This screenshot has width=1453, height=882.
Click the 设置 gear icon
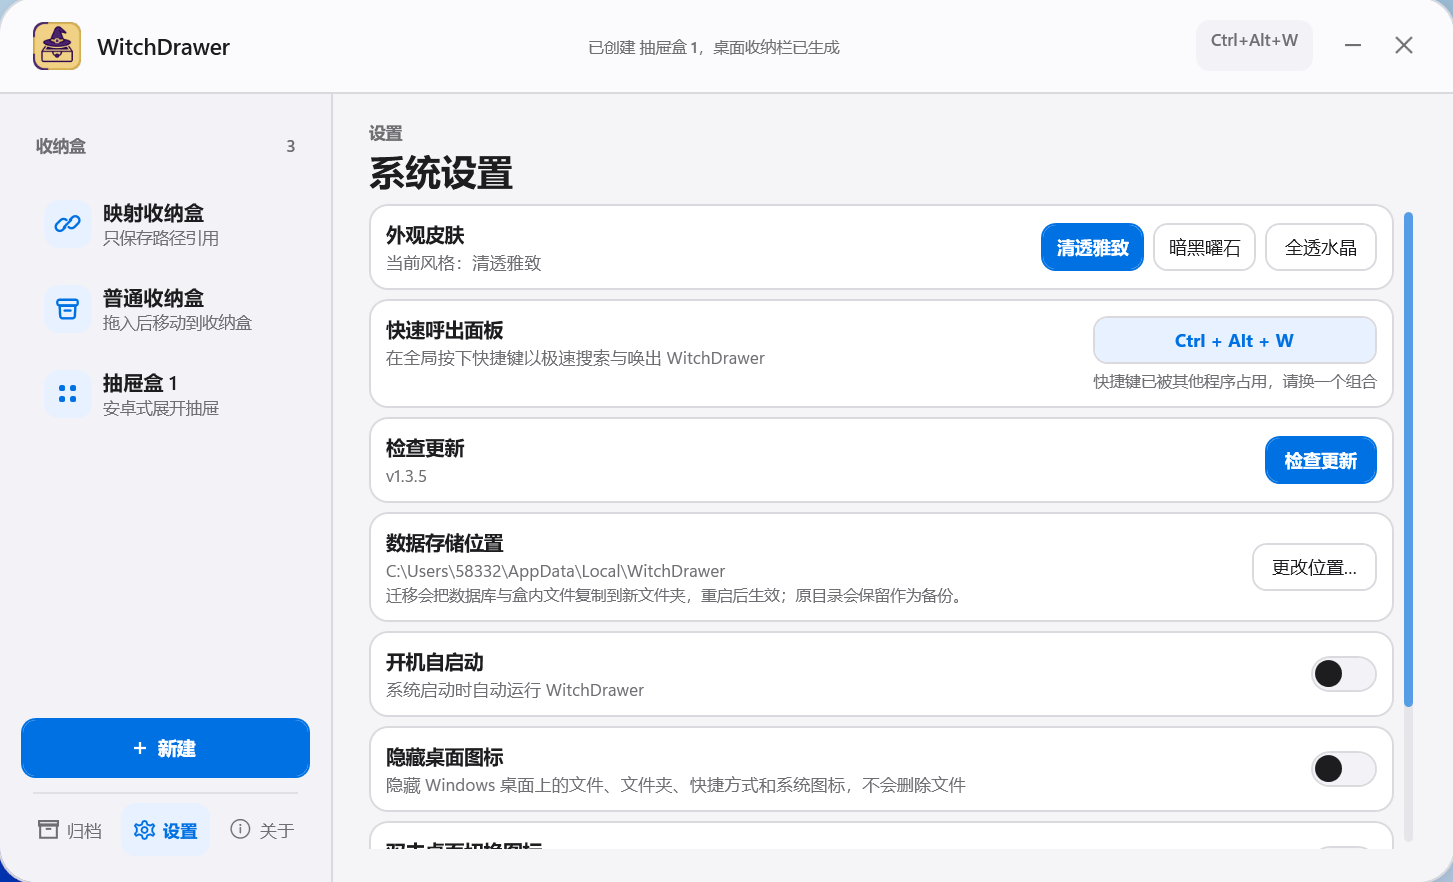pos(144,830)
